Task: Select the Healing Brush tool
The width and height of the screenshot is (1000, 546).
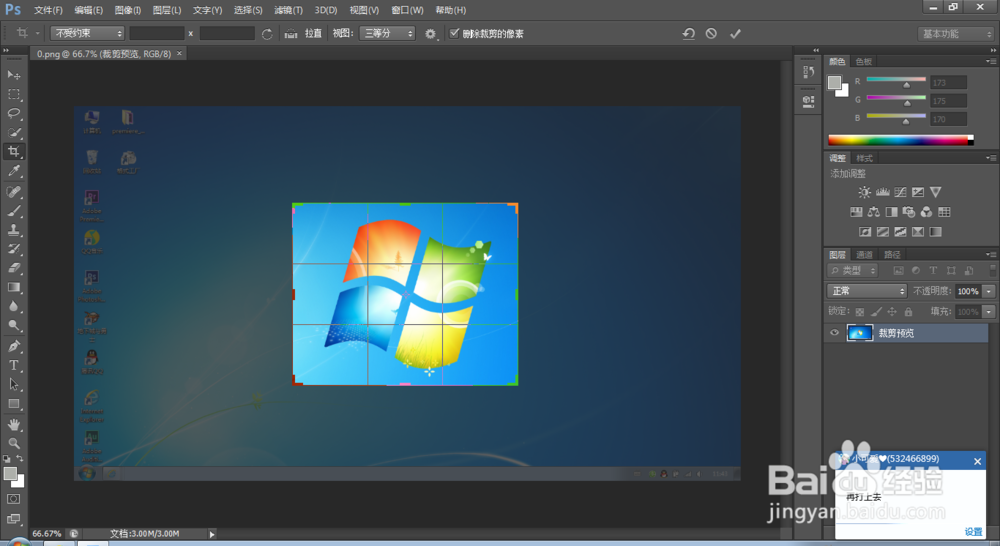Action: (13, 191)
